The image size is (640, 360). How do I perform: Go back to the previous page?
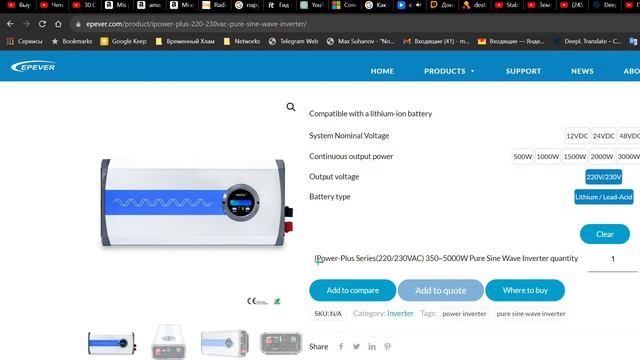coord(10,24)
